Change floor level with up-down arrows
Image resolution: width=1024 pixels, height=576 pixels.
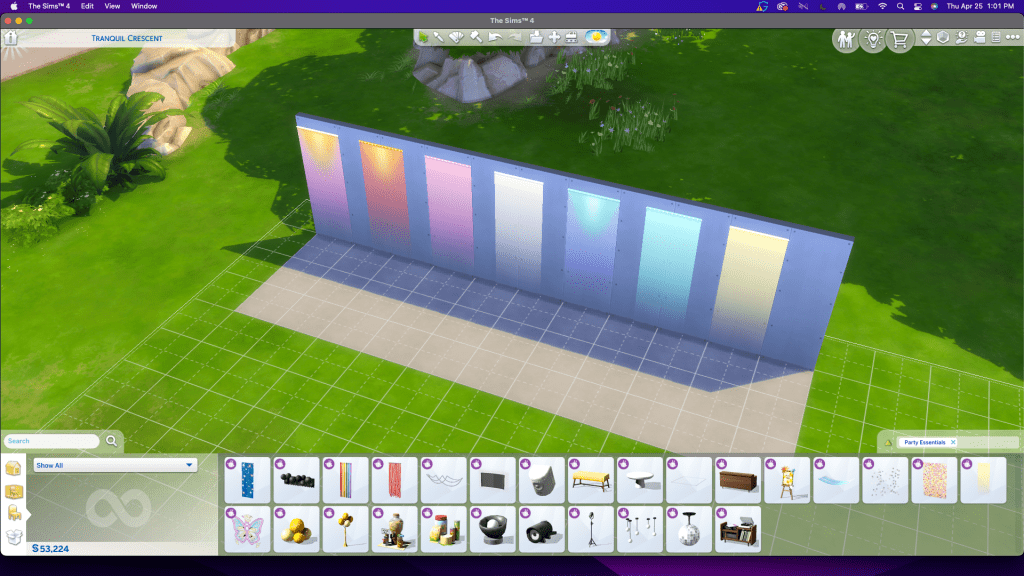coord(926,38)
